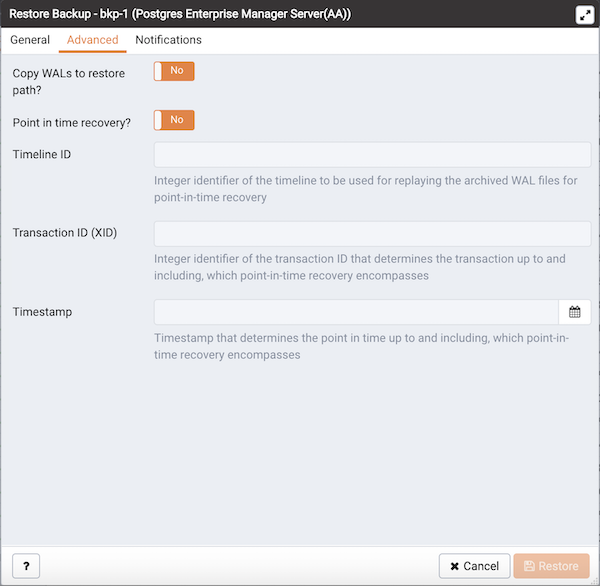Screen dimensions: 600x586
Task: Click the 'Transaction ID (XID)' label
Action: (65, 233)
